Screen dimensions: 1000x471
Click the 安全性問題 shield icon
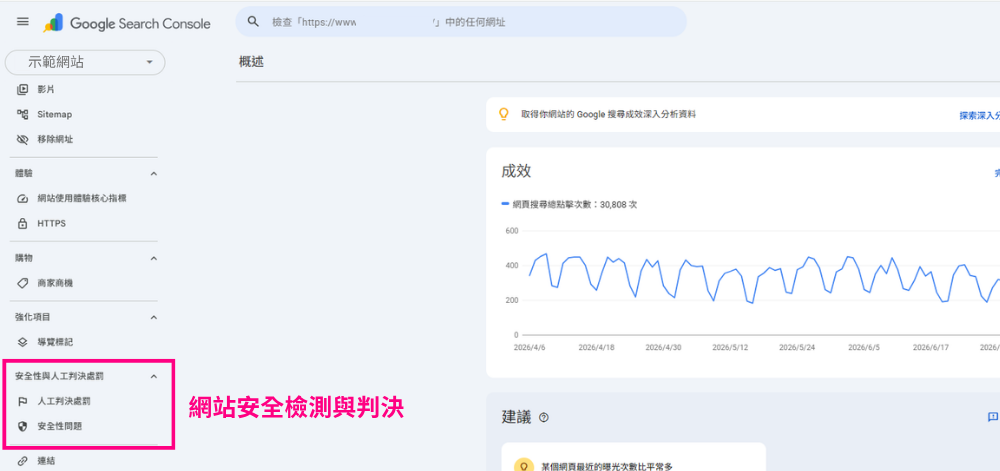pos(22,426)
